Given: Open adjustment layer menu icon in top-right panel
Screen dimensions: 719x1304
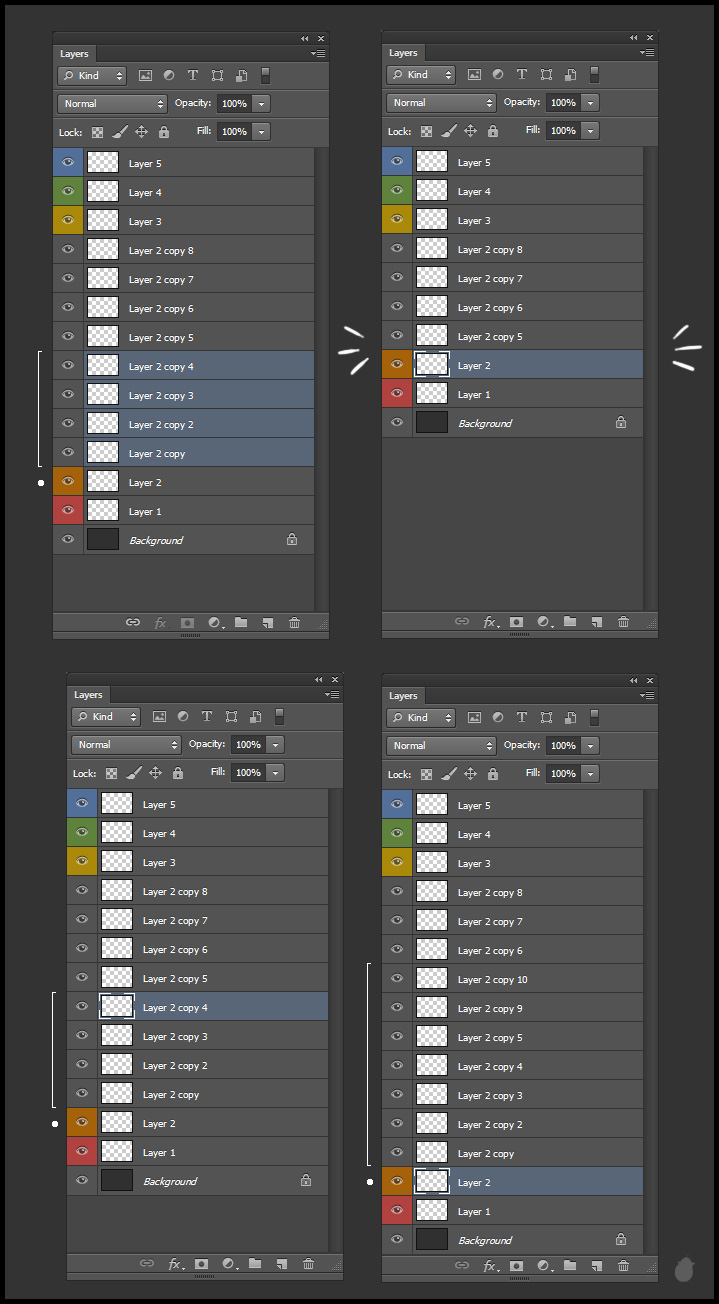Looking at the screenshot, I should (543, 622).
